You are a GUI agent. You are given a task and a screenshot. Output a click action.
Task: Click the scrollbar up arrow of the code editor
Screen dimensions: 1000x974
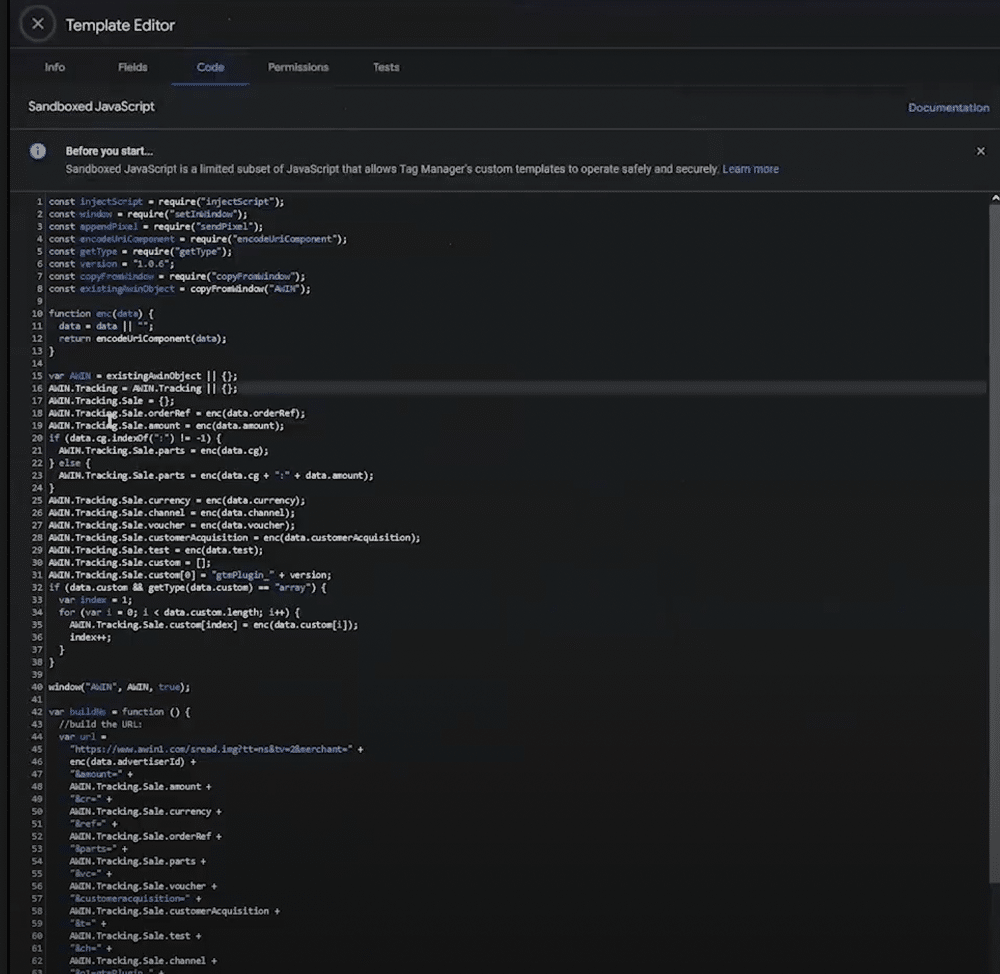pyautogui.click(x=995, y=198)
